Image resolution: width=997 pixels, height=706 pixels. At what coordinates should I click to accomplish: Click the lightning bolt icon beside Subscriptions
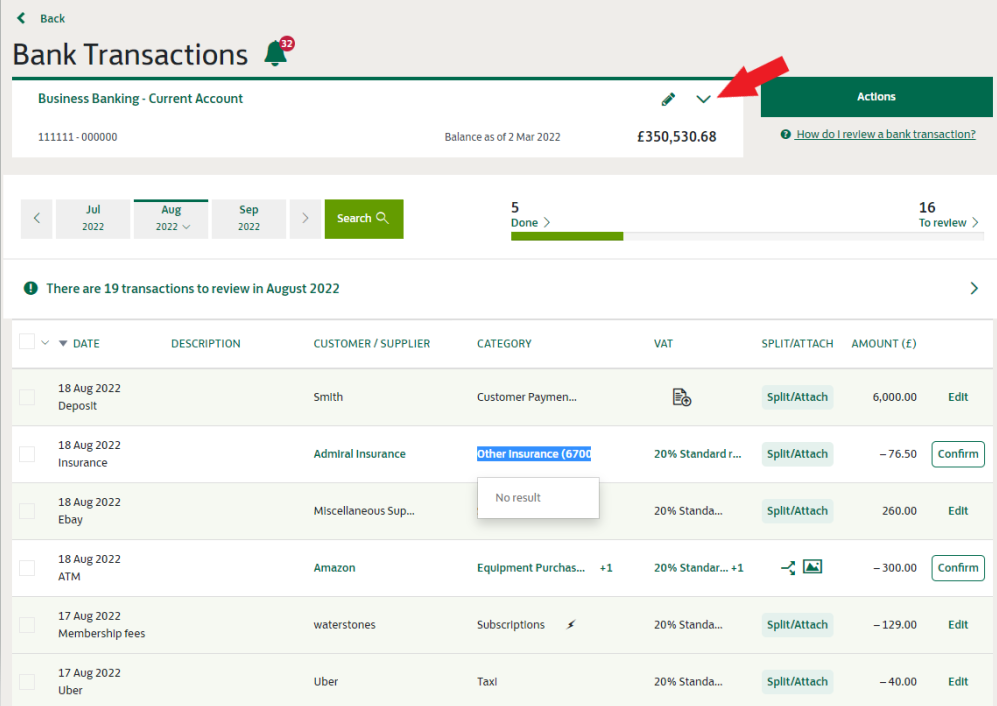(571, 625)
